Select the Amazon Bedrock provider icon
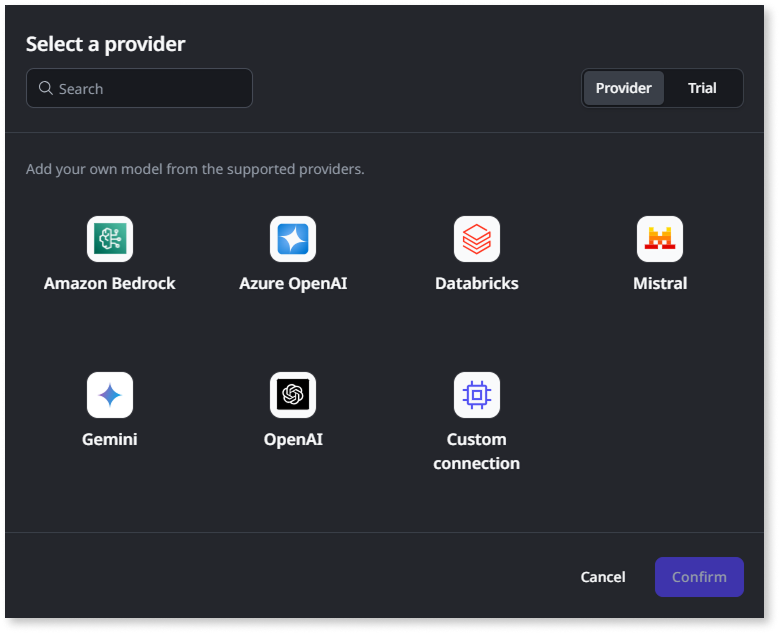779x633 pixels. [x=110, y=239]
